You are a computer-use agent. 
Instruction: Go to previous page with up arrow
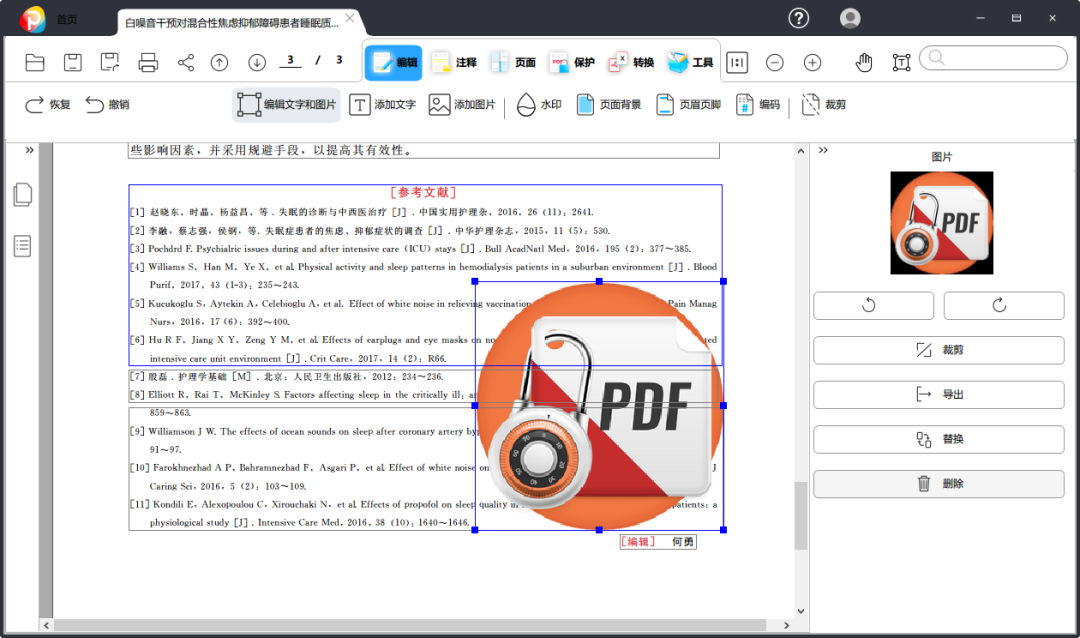tap(220, 63)
